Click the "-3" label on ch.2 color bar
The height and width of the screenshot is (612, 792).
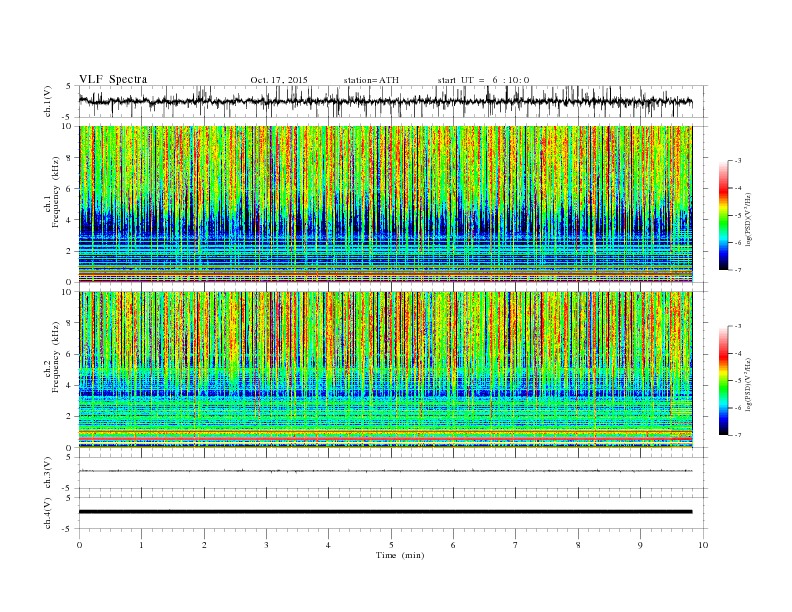click(x=738, y=326)
